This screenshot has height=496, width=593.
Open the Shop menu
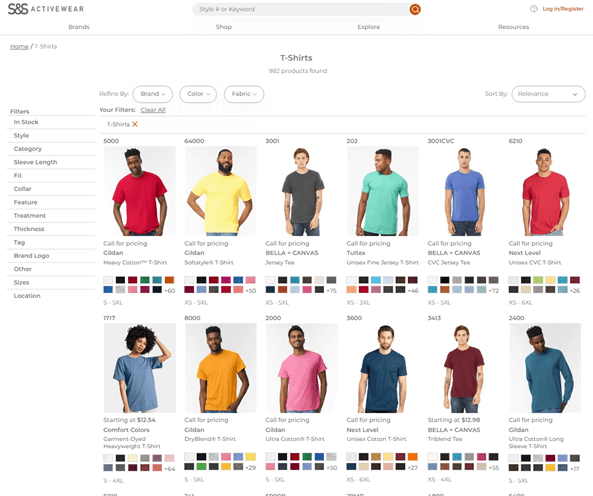224,27
